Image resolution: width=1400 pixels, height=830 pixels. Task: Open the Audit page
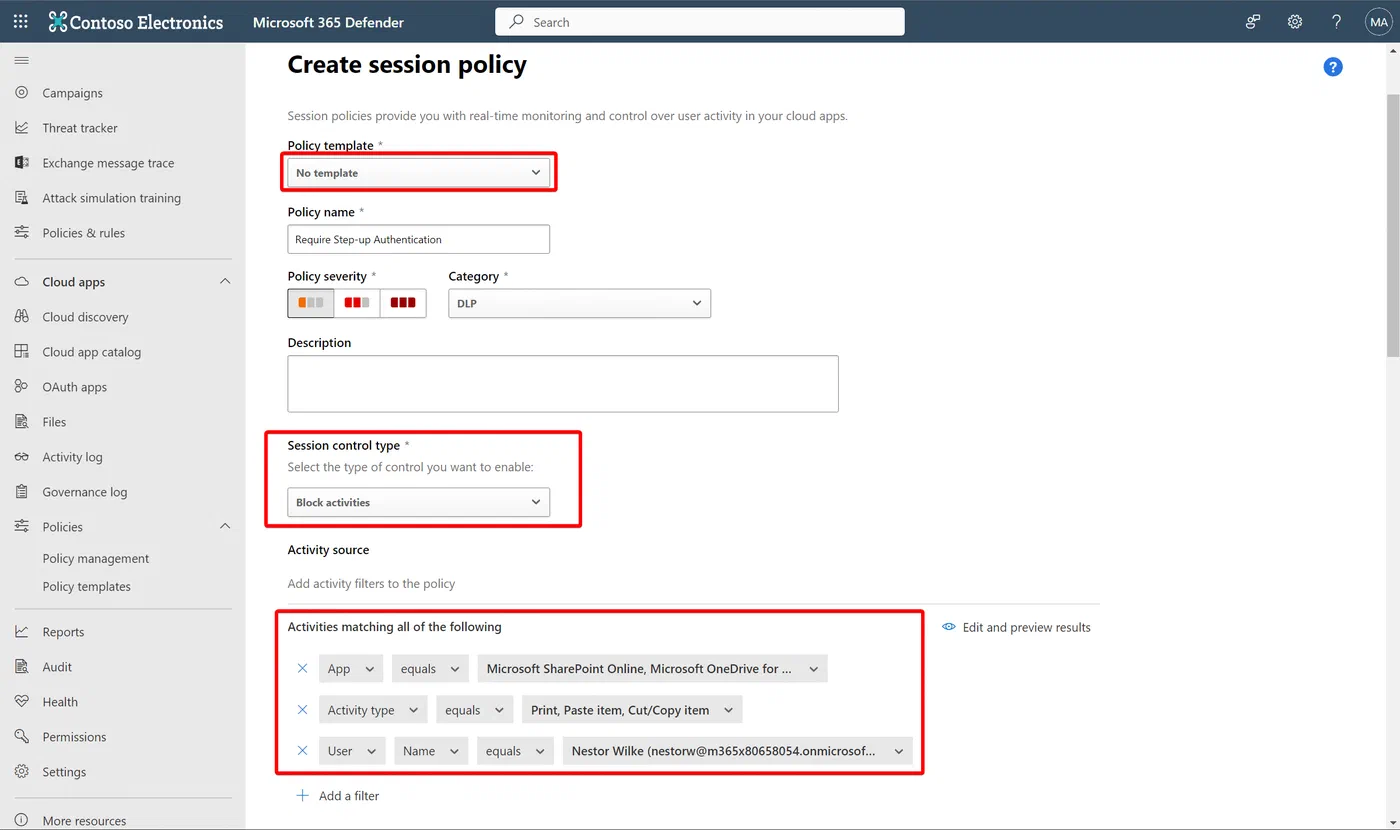pyautogui.click(x=57, y=667)
